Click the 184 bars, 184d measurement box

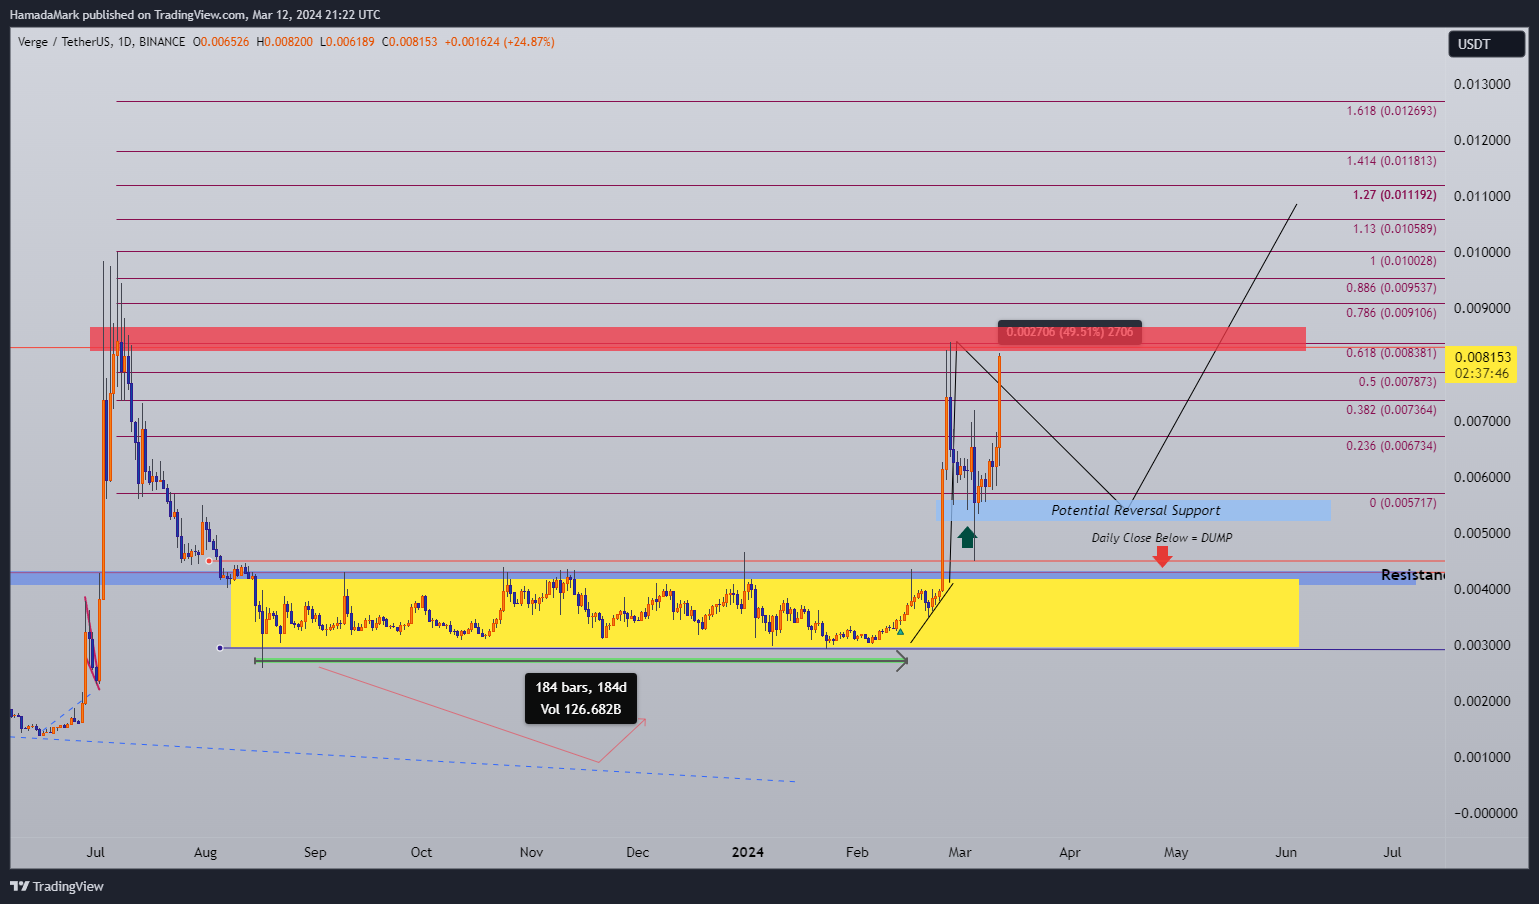pyautogui.click(x=581, y=699)
